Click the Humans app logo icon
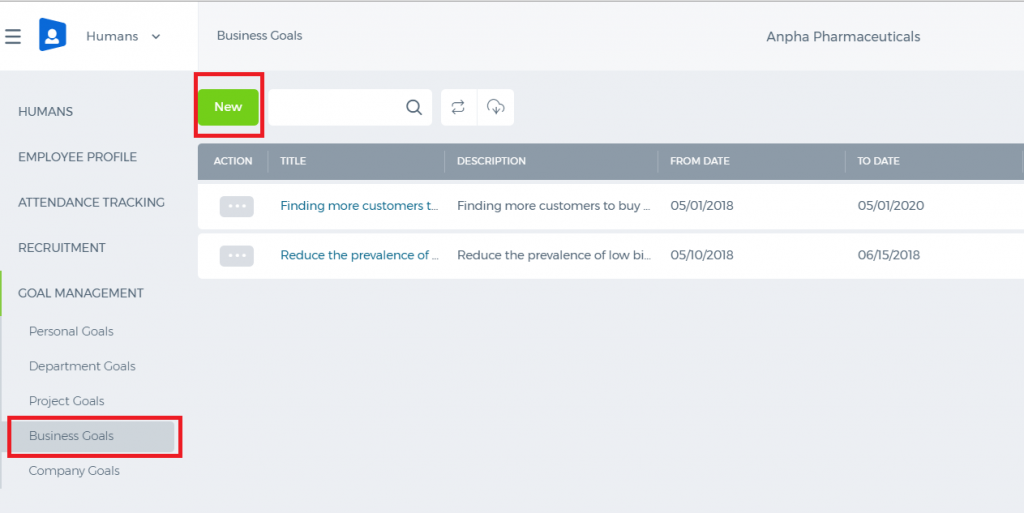 52,35
